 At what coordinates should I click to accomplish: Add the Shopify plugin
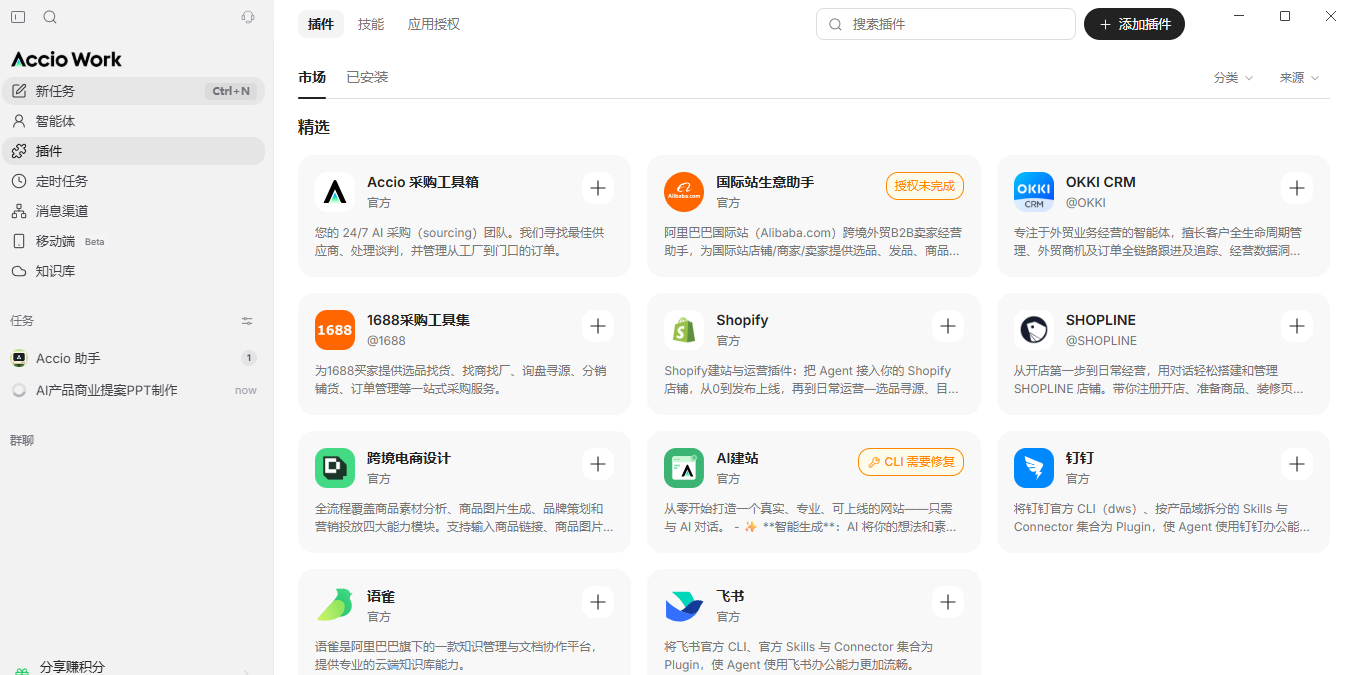(x=948, y=326)
